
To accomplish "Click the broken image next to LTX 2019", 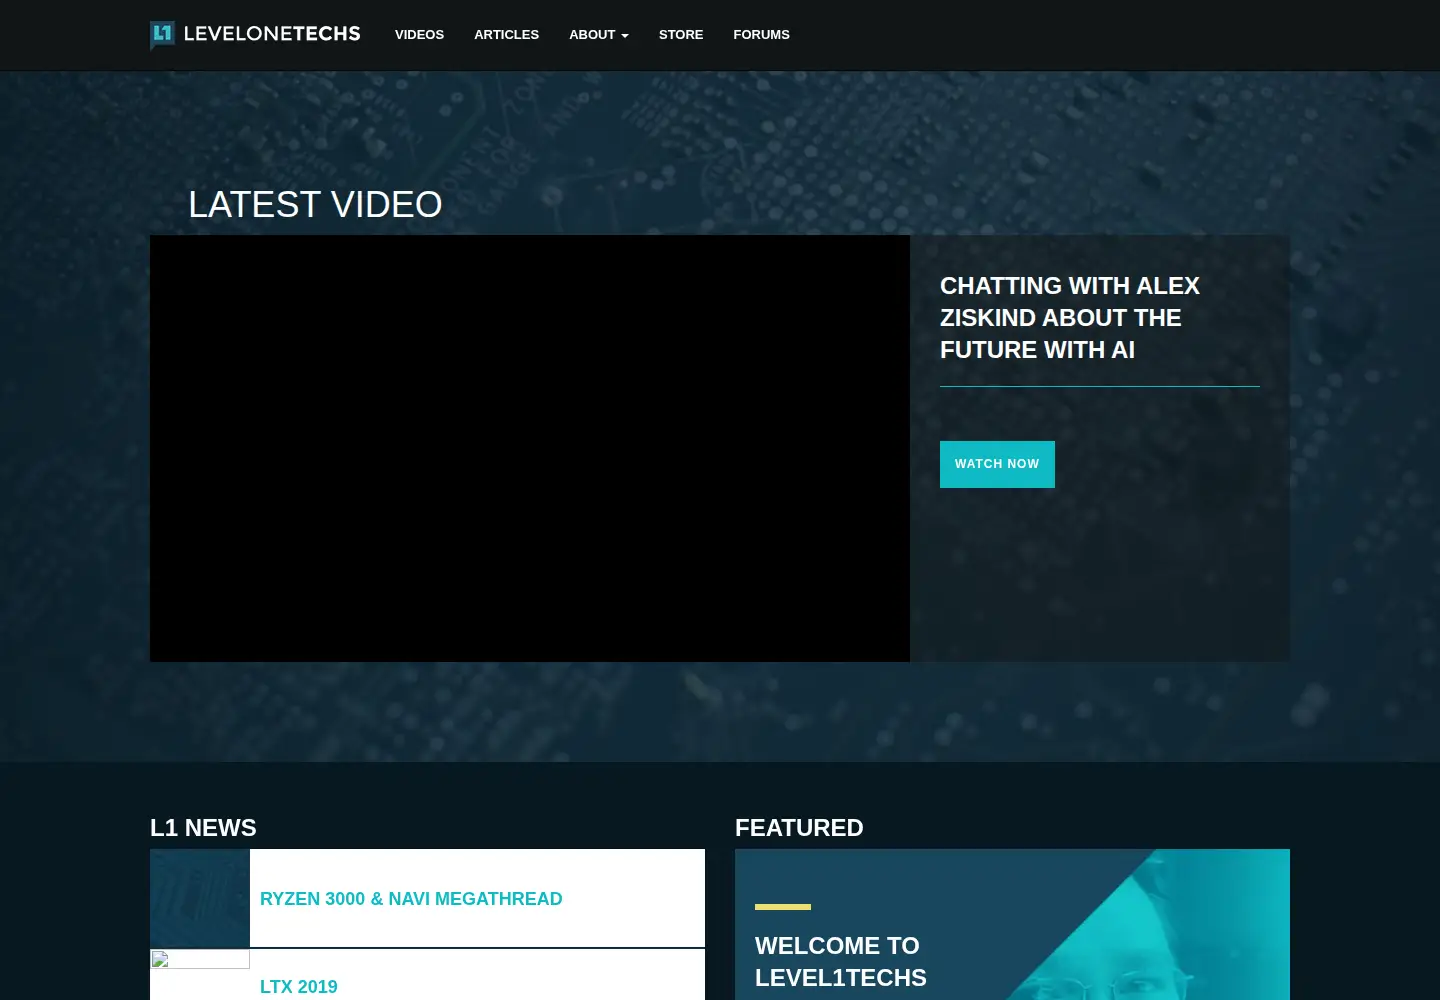I will click(x=200, y=960).
